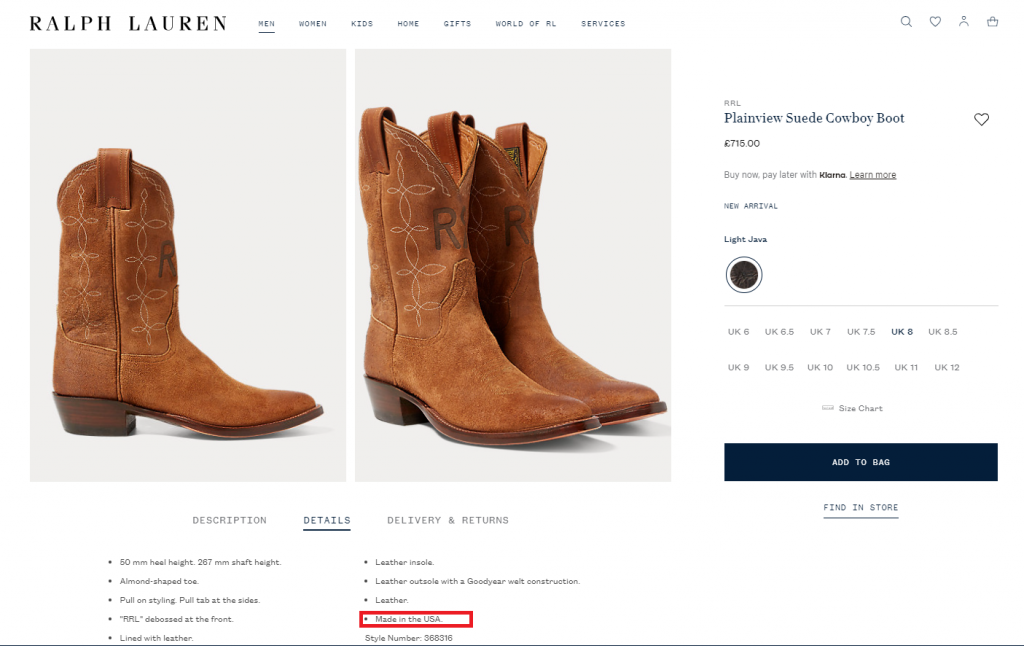The width and height of the screenshot is (1024, 651).
Task: Open the shopping bag icon
Action: click(992, 22)
